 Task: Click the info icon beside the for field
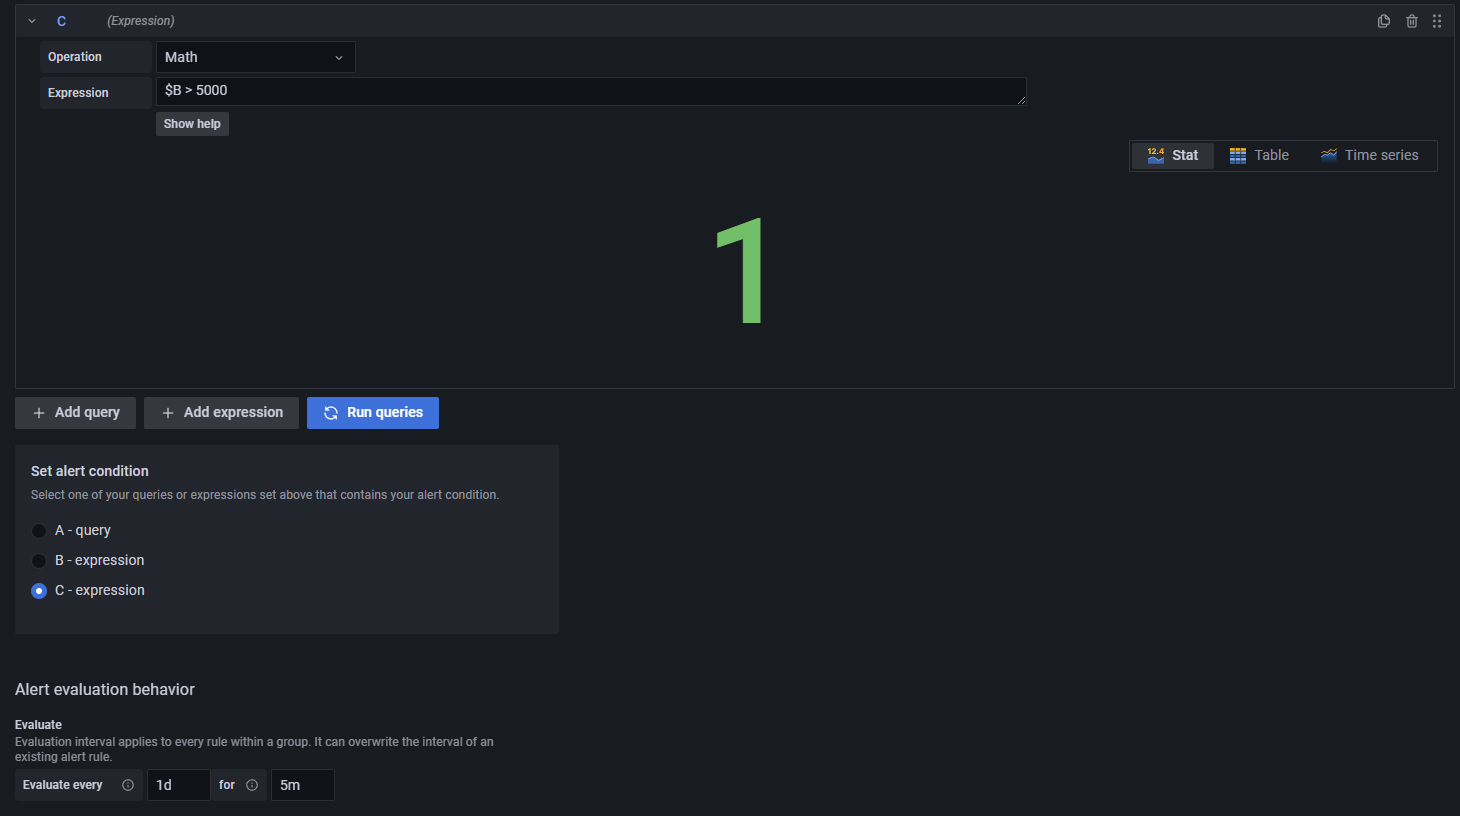(x=251, y=785)
